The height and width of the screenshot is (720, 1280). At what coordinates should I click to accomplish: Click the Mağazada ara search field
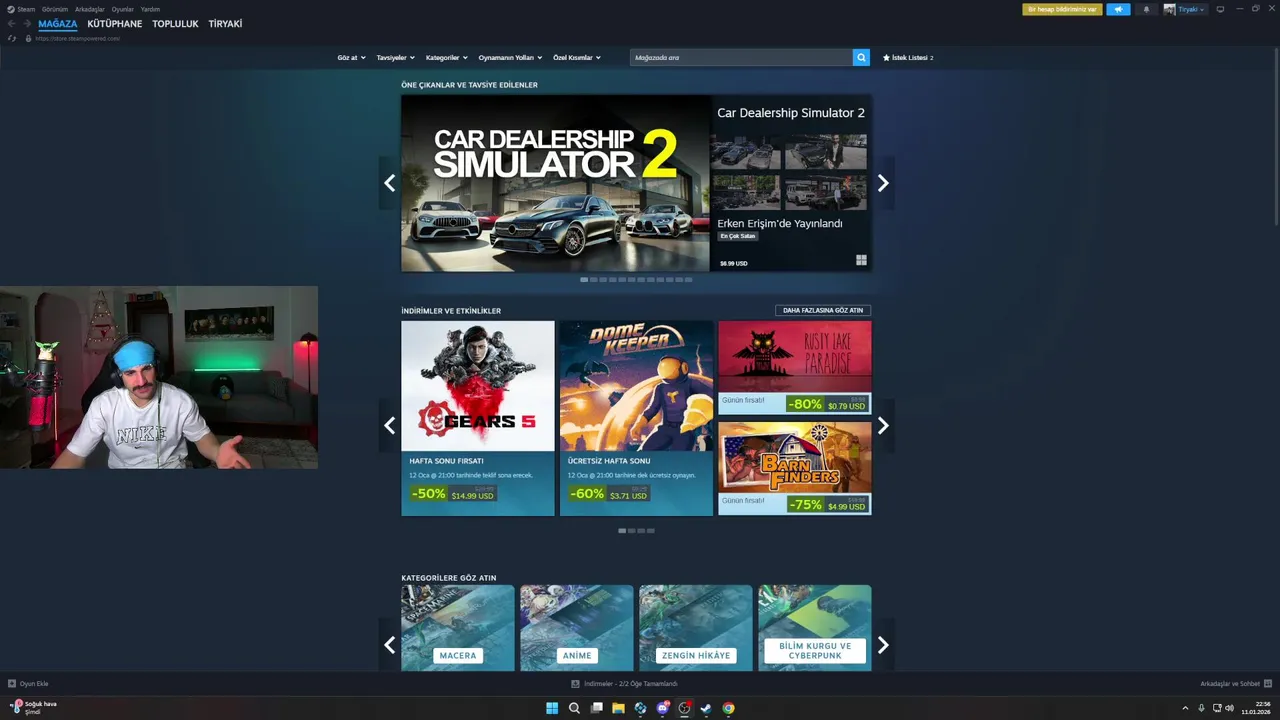(x=741, y=58)
